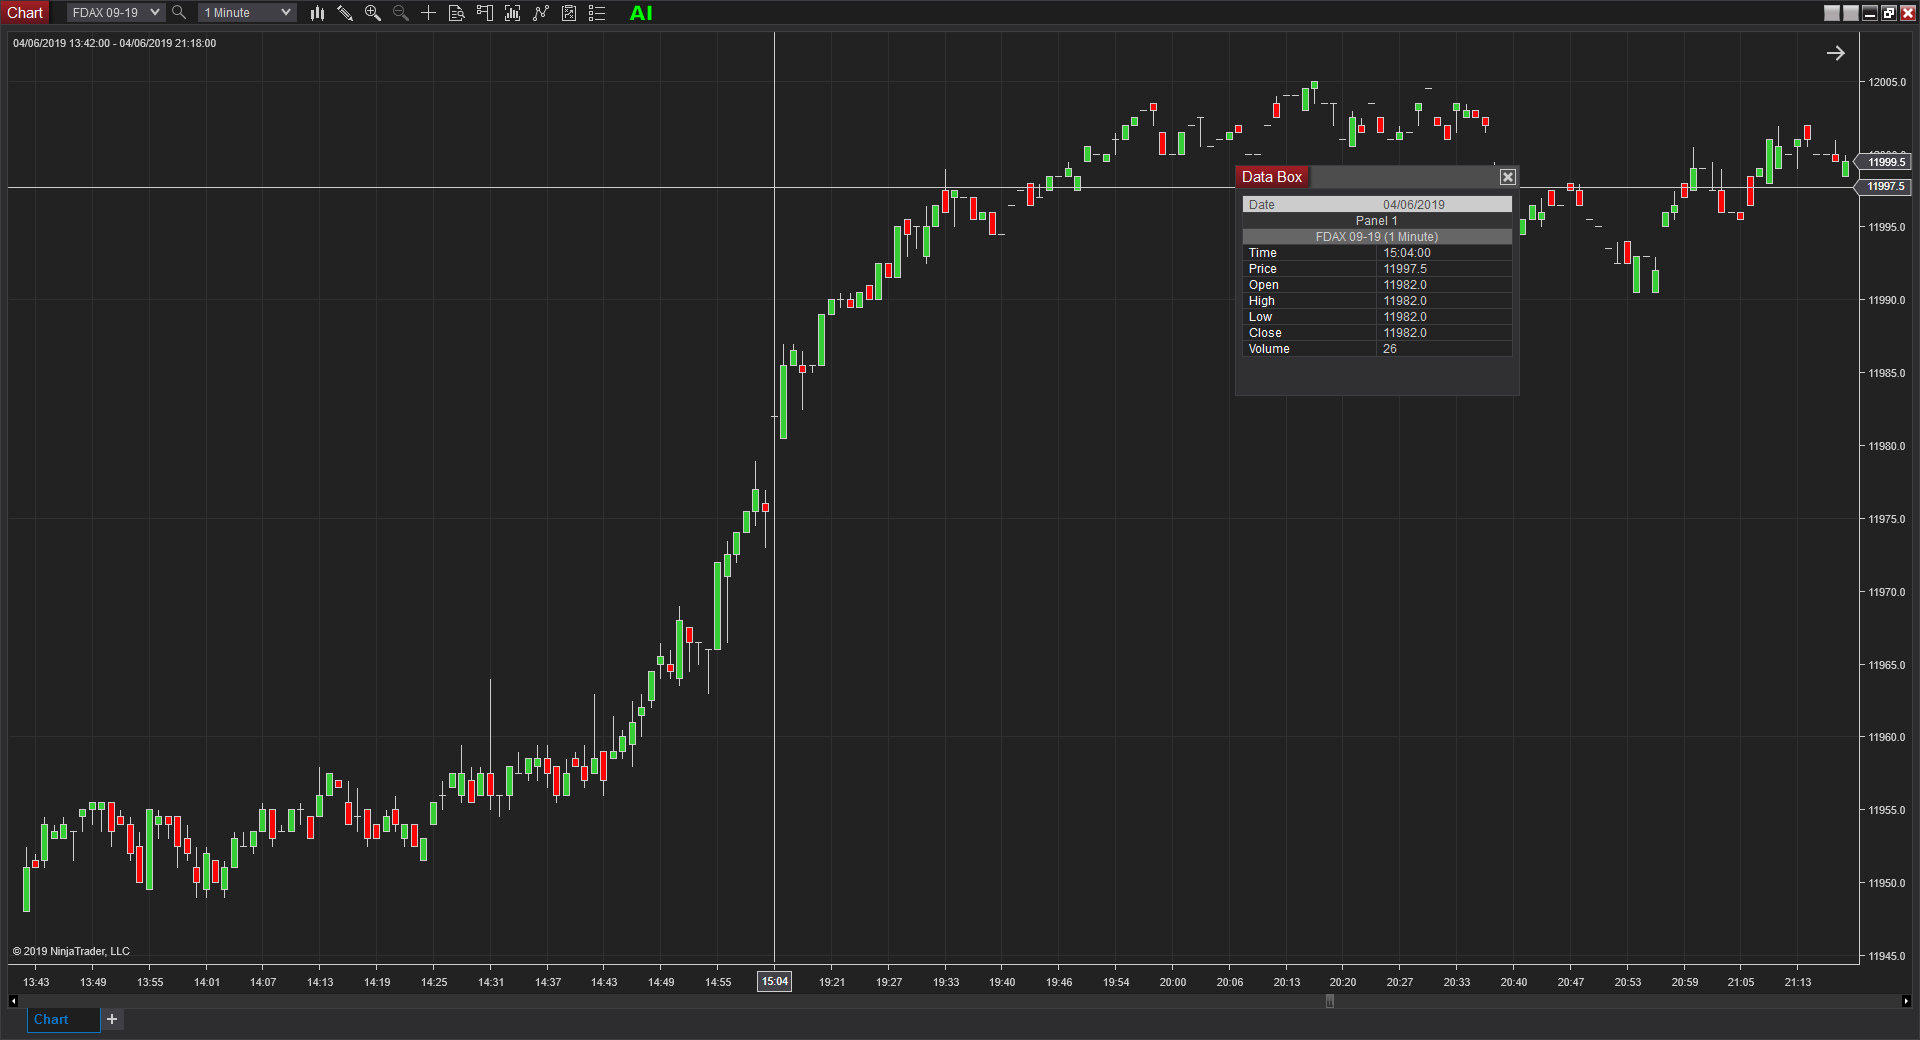Open the chart properties list icon
Image resolution: width=1920 pixels, height=1040 pixels.
pos(597,13)
